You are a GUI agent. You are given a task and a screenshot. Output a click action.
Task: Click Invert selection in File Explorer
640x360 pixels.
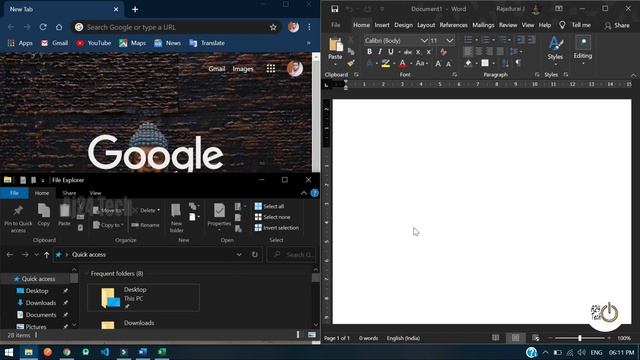(277, 228)
